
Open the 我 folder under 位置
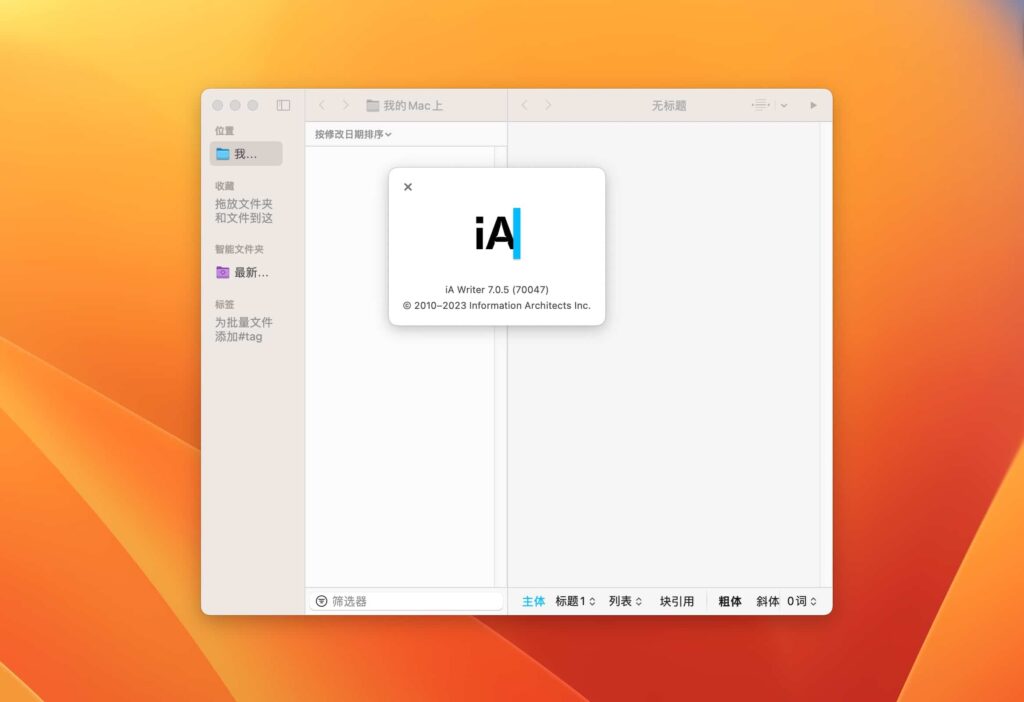pyautogui.click(x=245, y=153)
